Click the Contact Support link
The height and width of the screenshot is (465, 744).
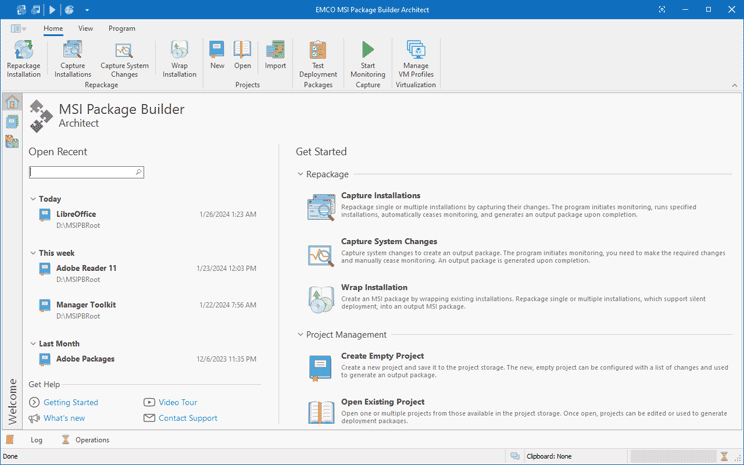(x=188, y=418)
